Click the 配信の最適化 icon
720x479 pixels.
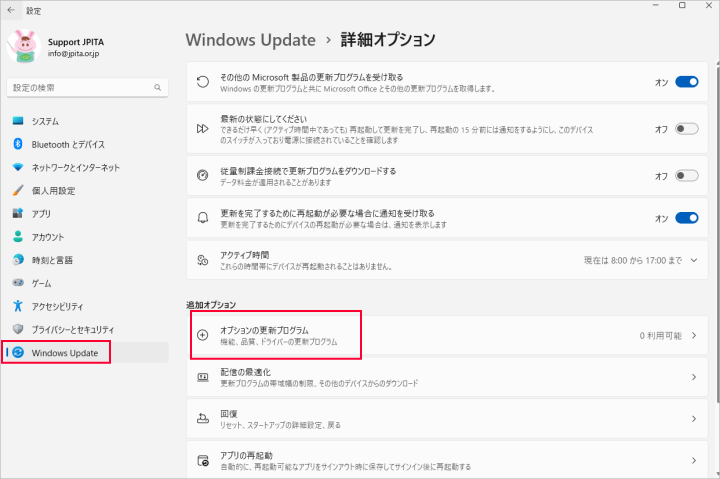click(x=202, y=377)
